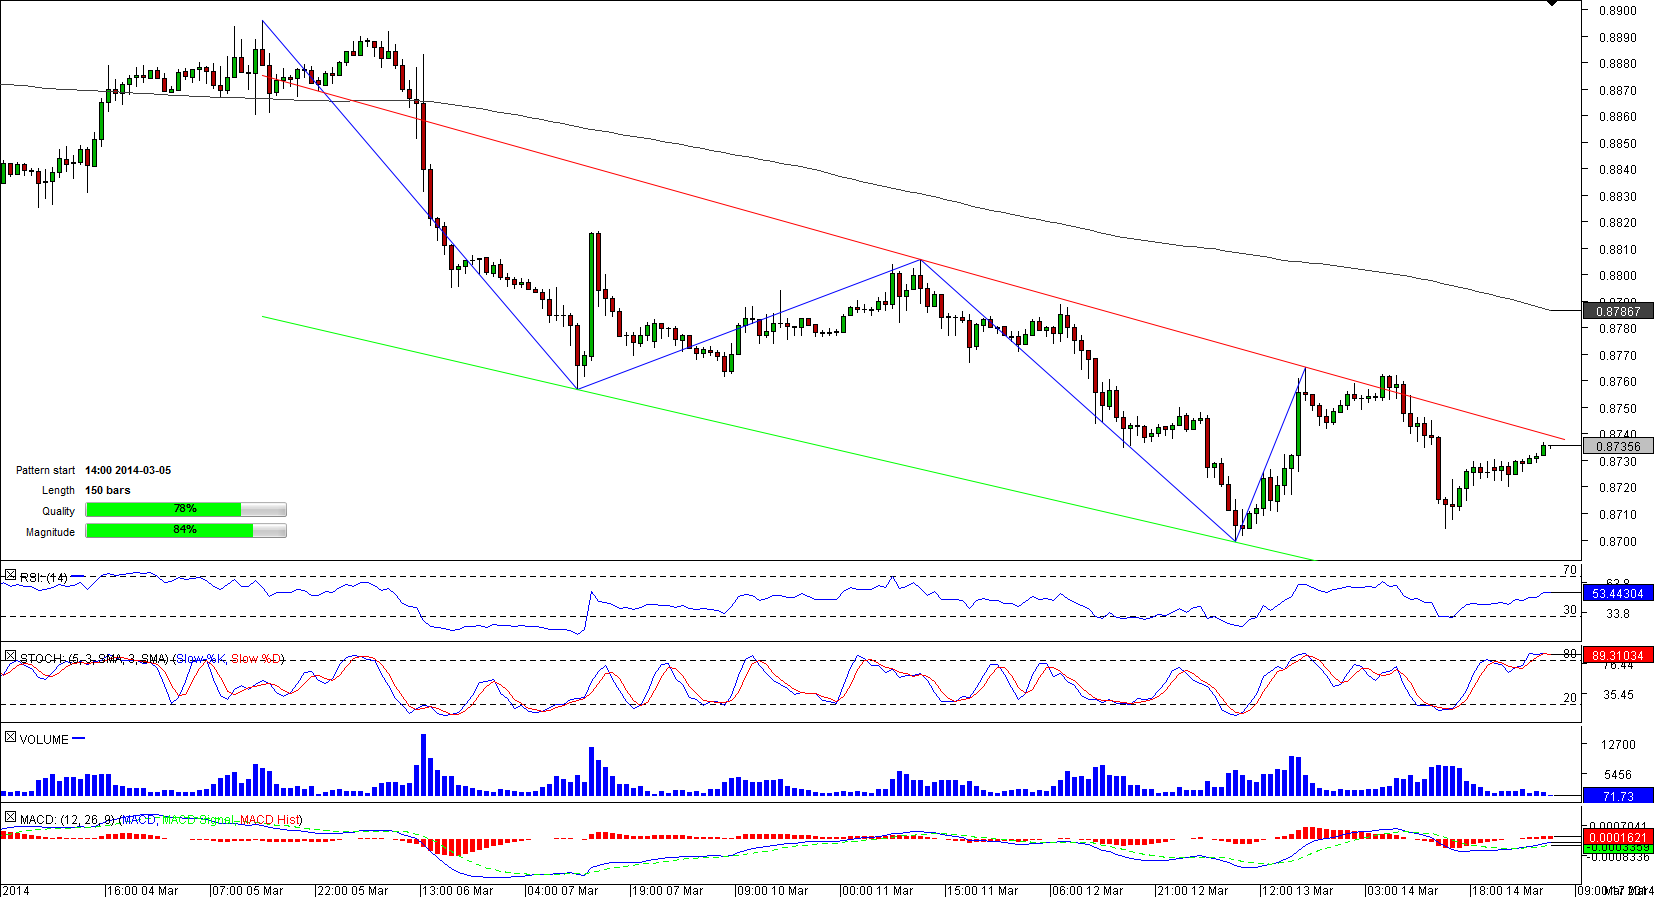The height and width of the screenshot is (897, 1655).
Task: Click the blue VOLUME legend line
Action: point(79,739)
